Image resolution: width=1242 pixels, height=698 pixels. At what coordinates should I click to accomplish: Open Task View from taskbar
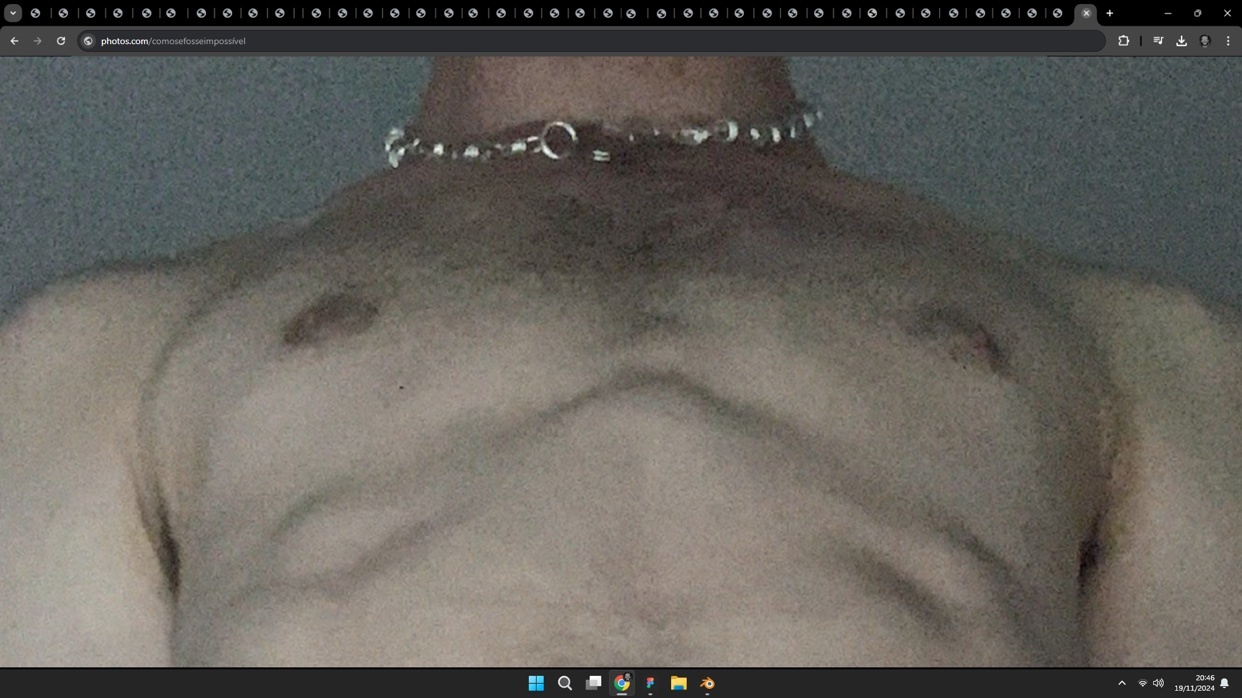(x=593, y=684)
